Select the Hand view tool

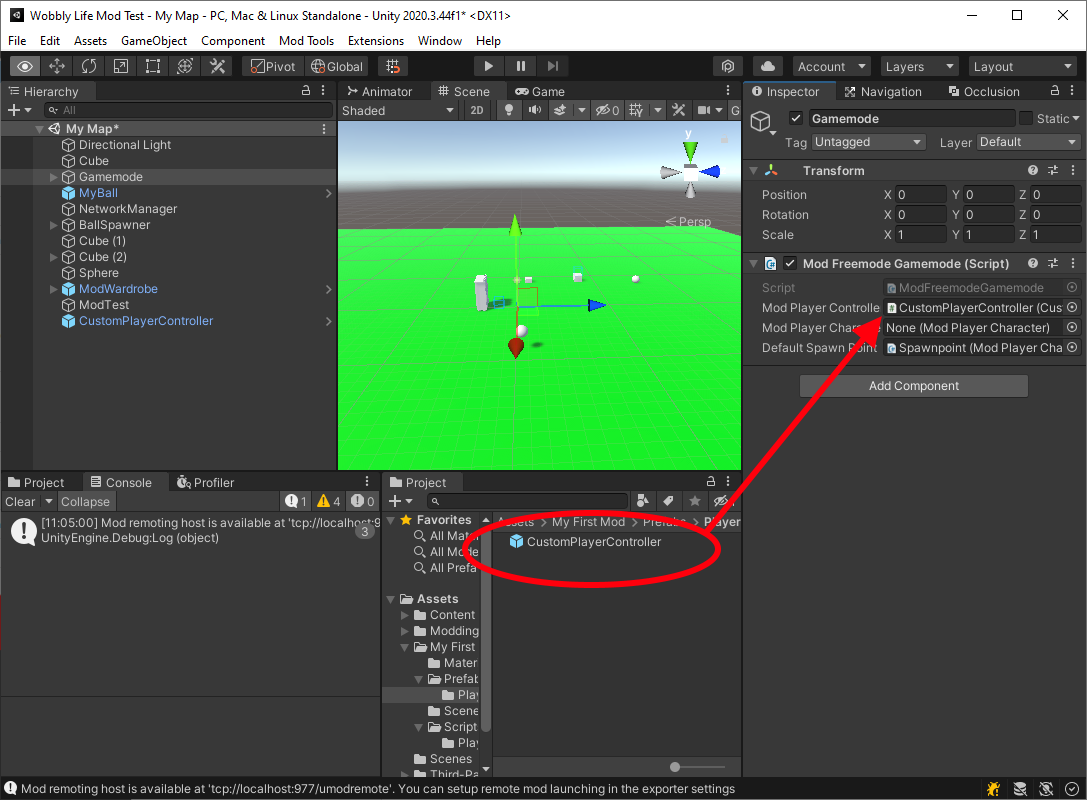click(x=25, y=67)
